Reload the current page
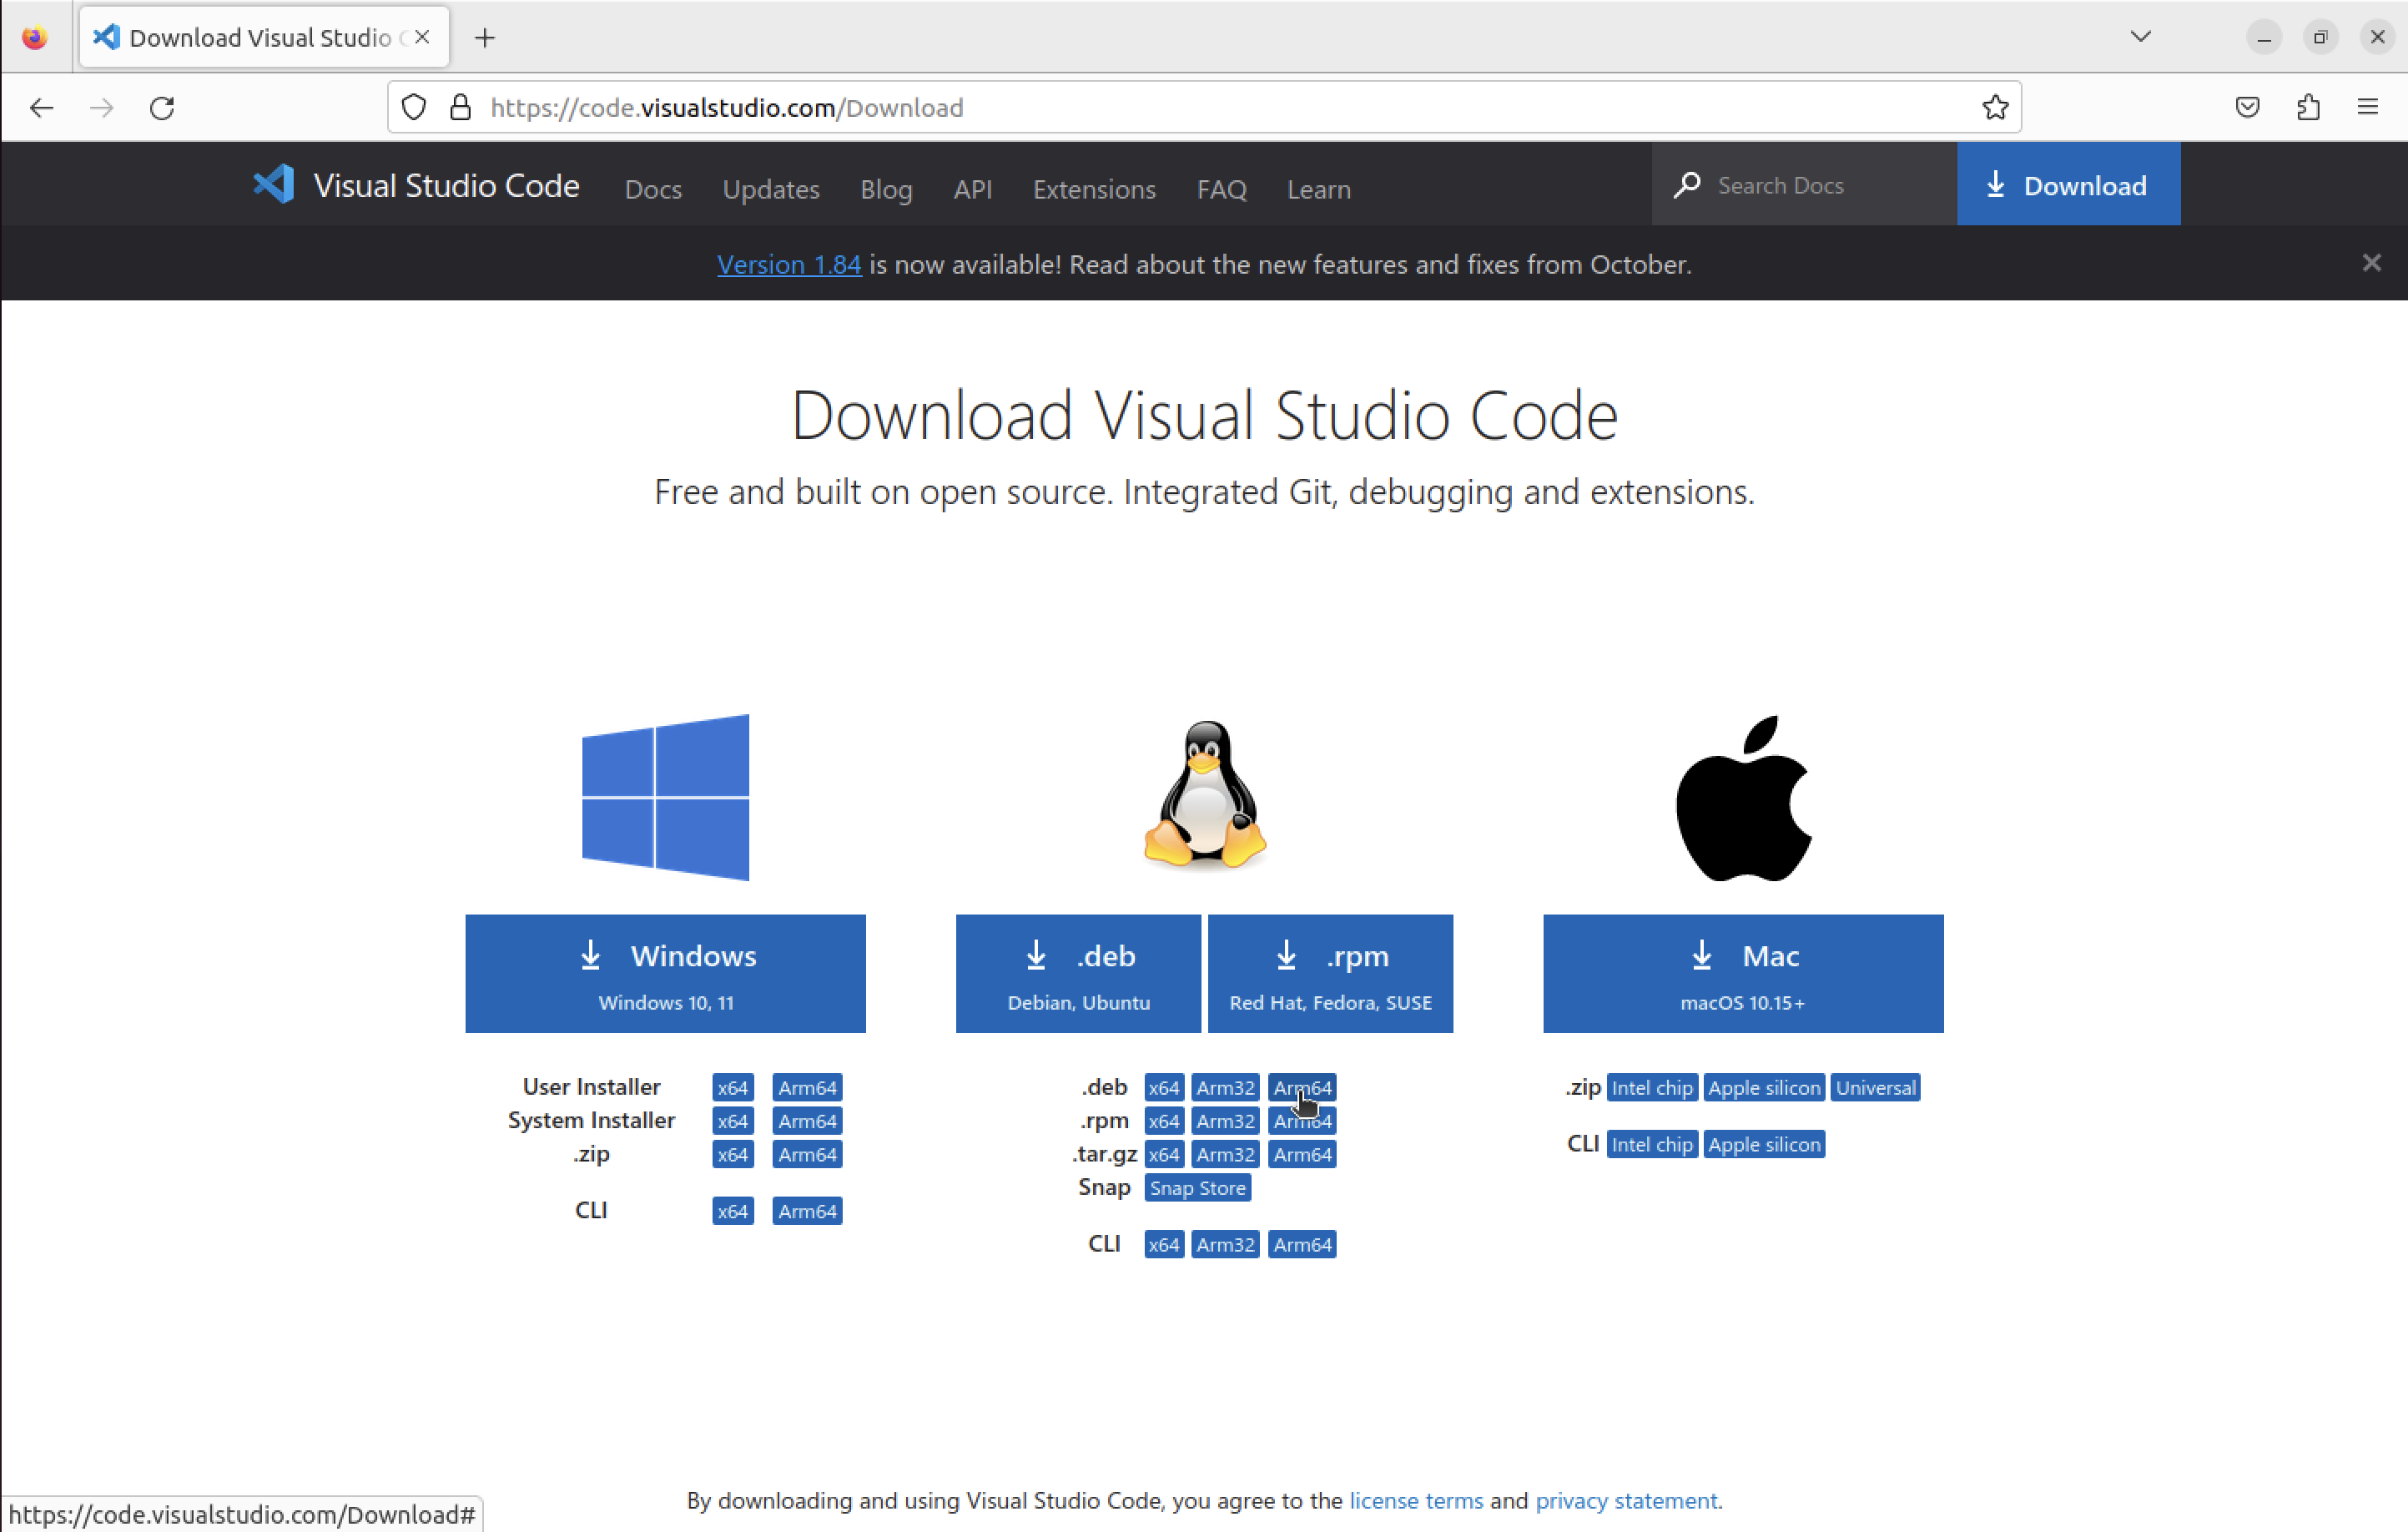Screen dimensions: 2408x1532 coord(162,107)
